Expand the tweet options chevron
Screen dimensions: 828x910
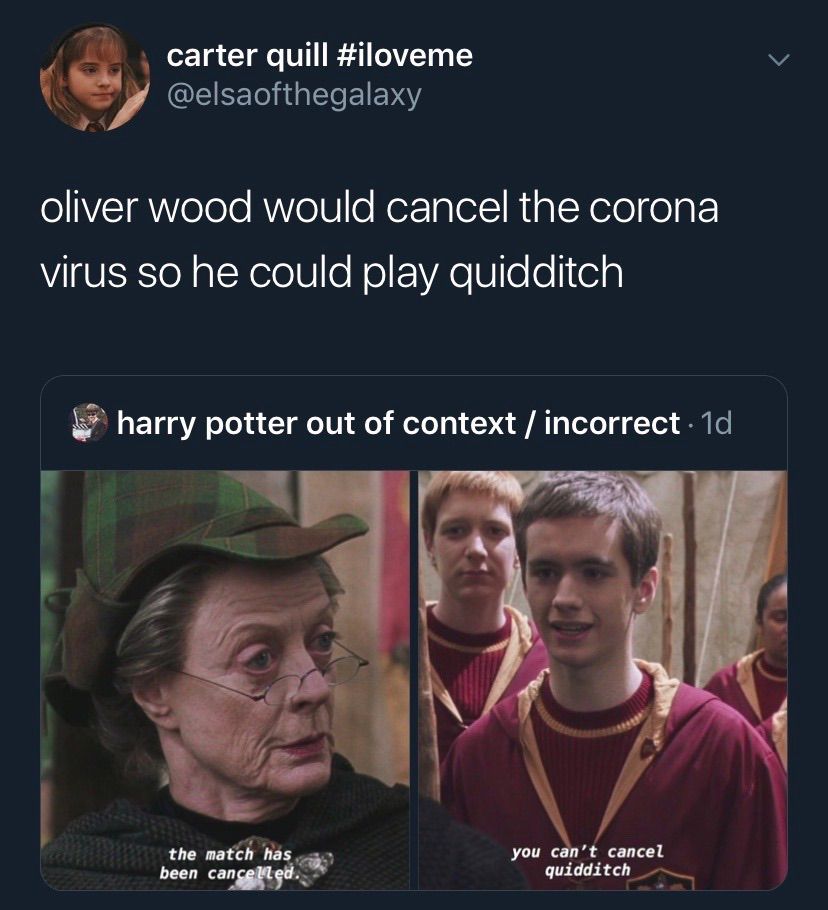[778, 59]
